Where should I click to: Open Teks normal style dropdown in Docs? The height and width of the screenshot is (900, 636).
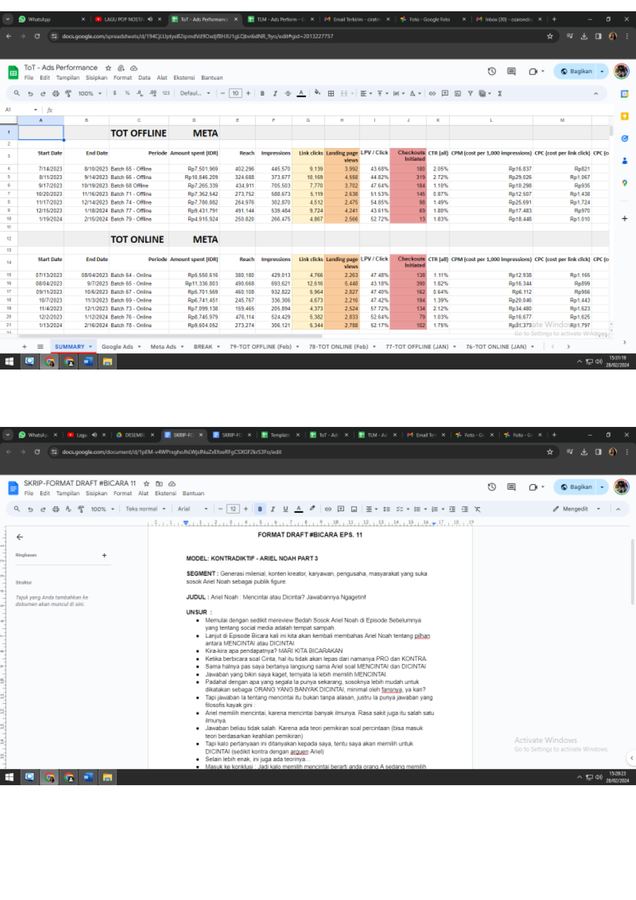pyautogui.click(x=146, y=509)
